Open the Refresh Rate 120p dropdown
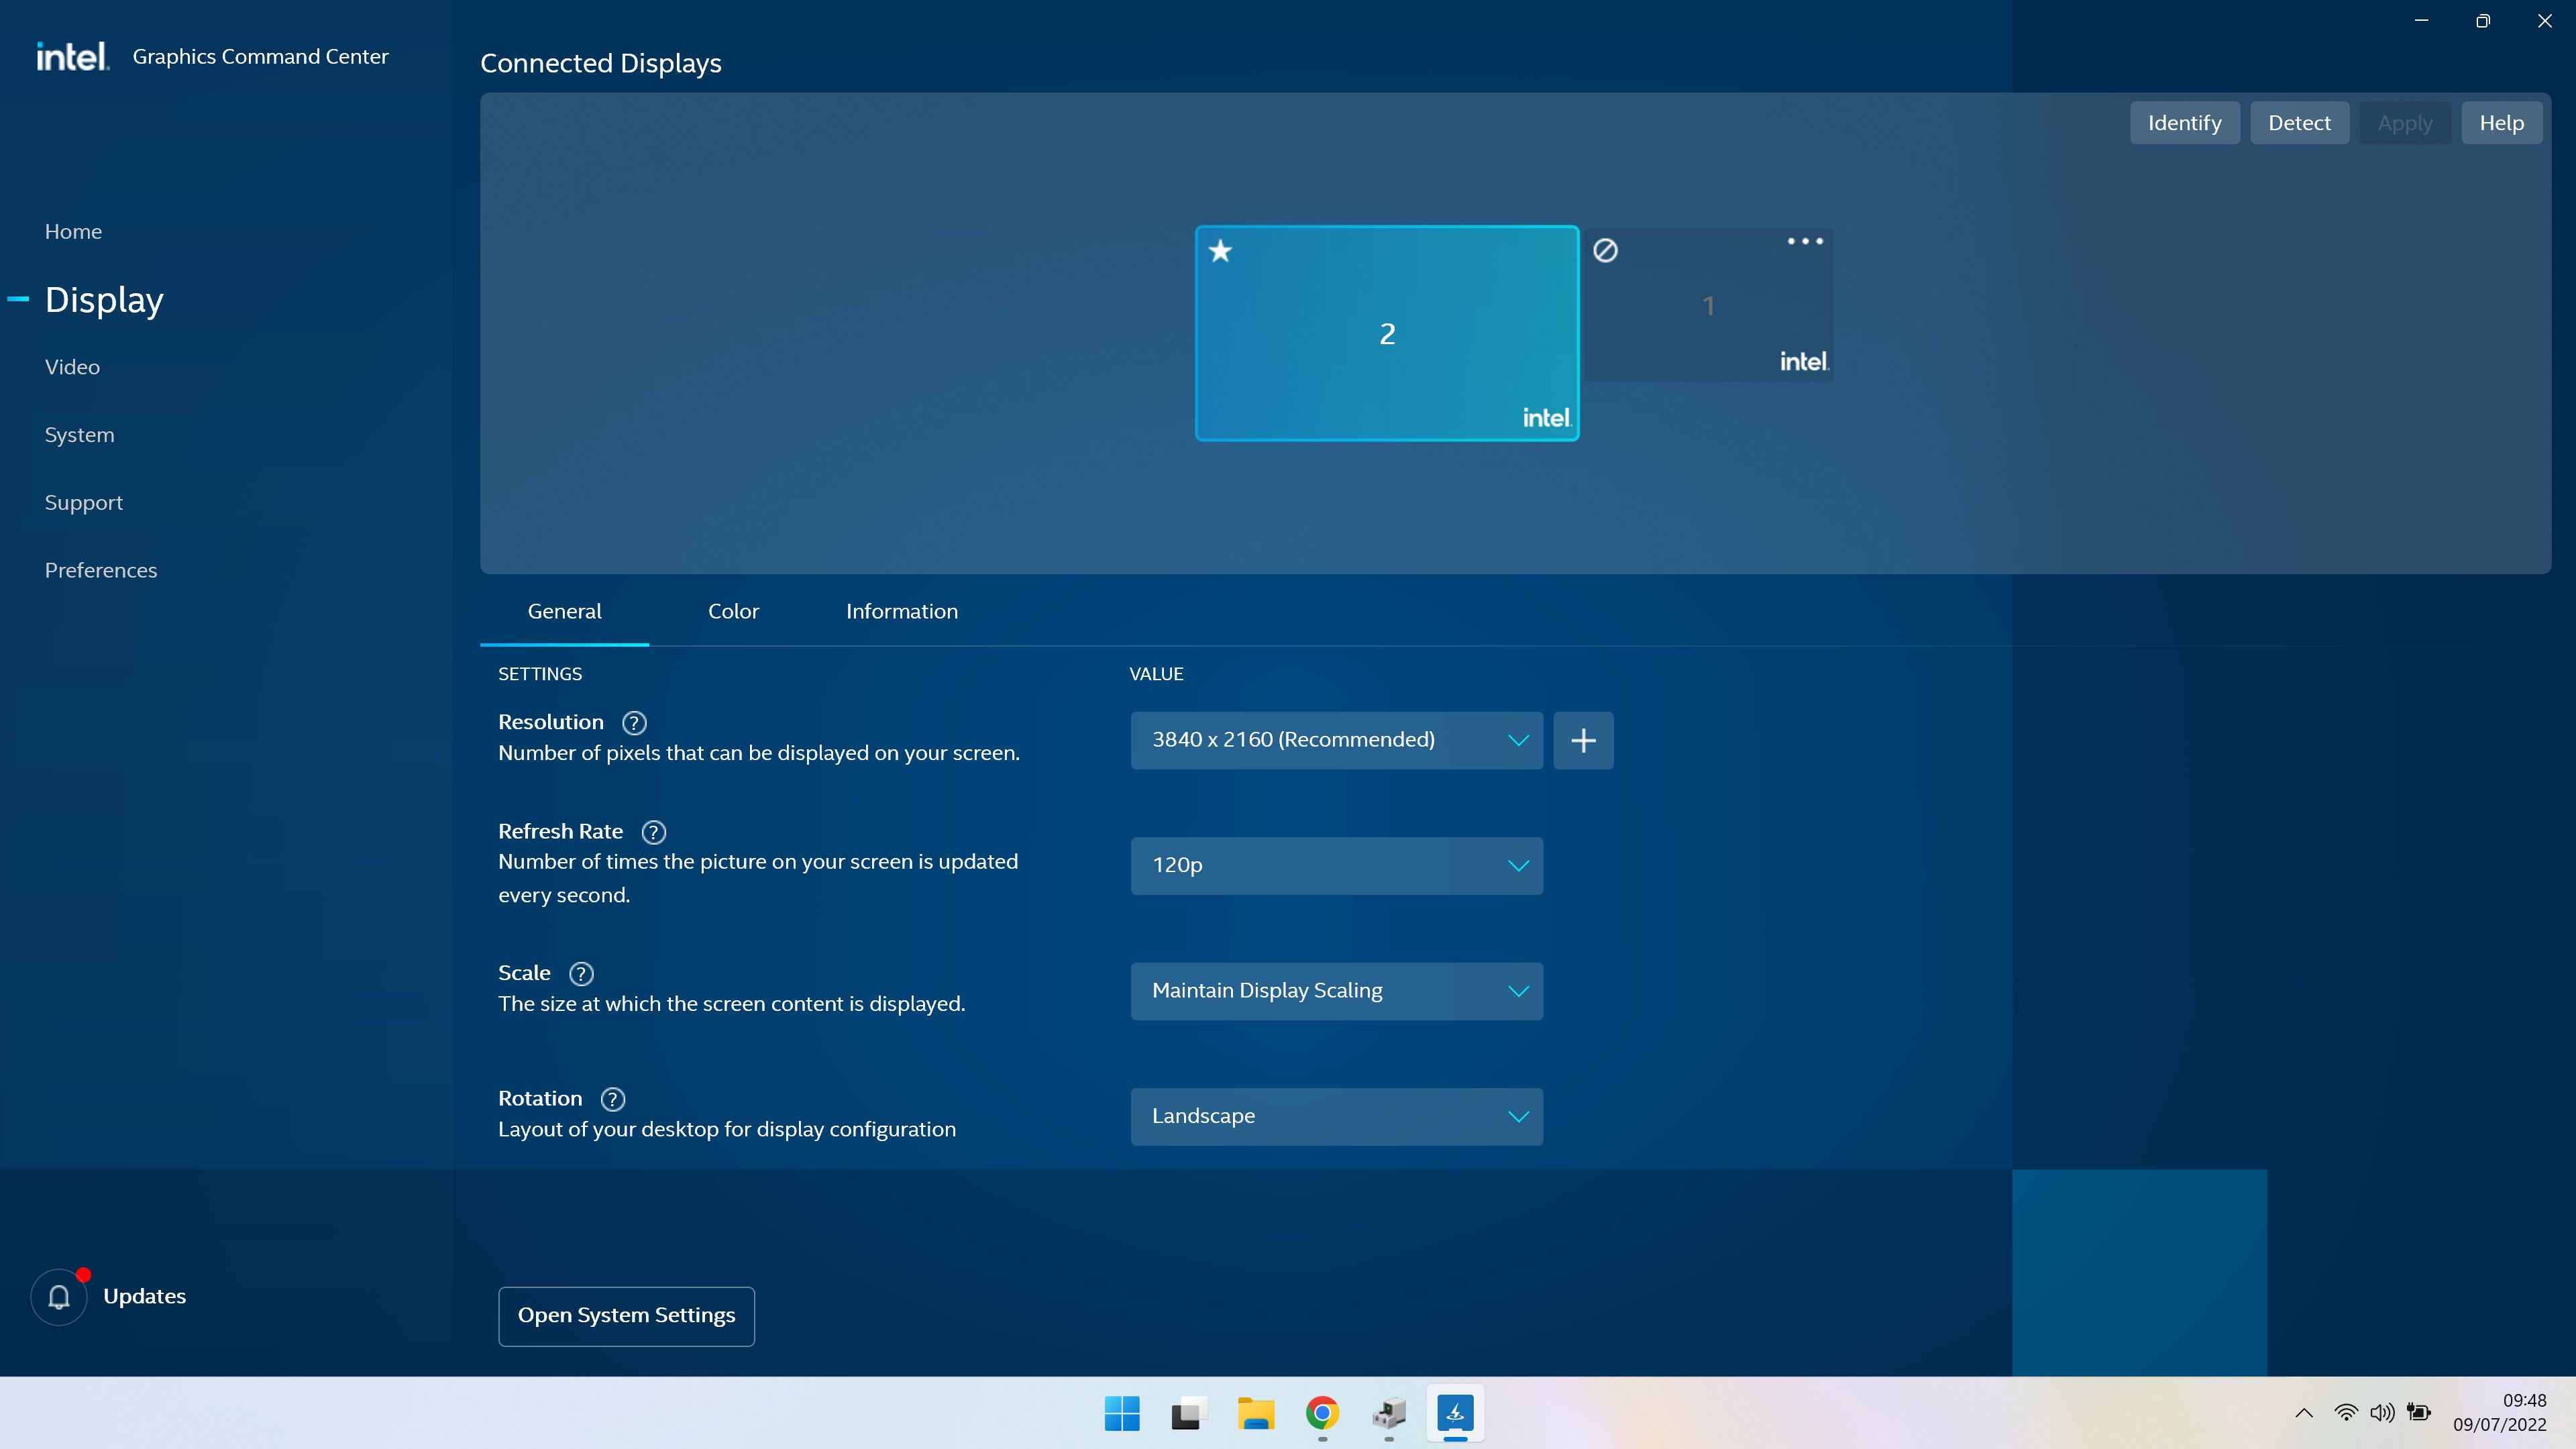2576x1449 pixels. [x=1336, y=865]
